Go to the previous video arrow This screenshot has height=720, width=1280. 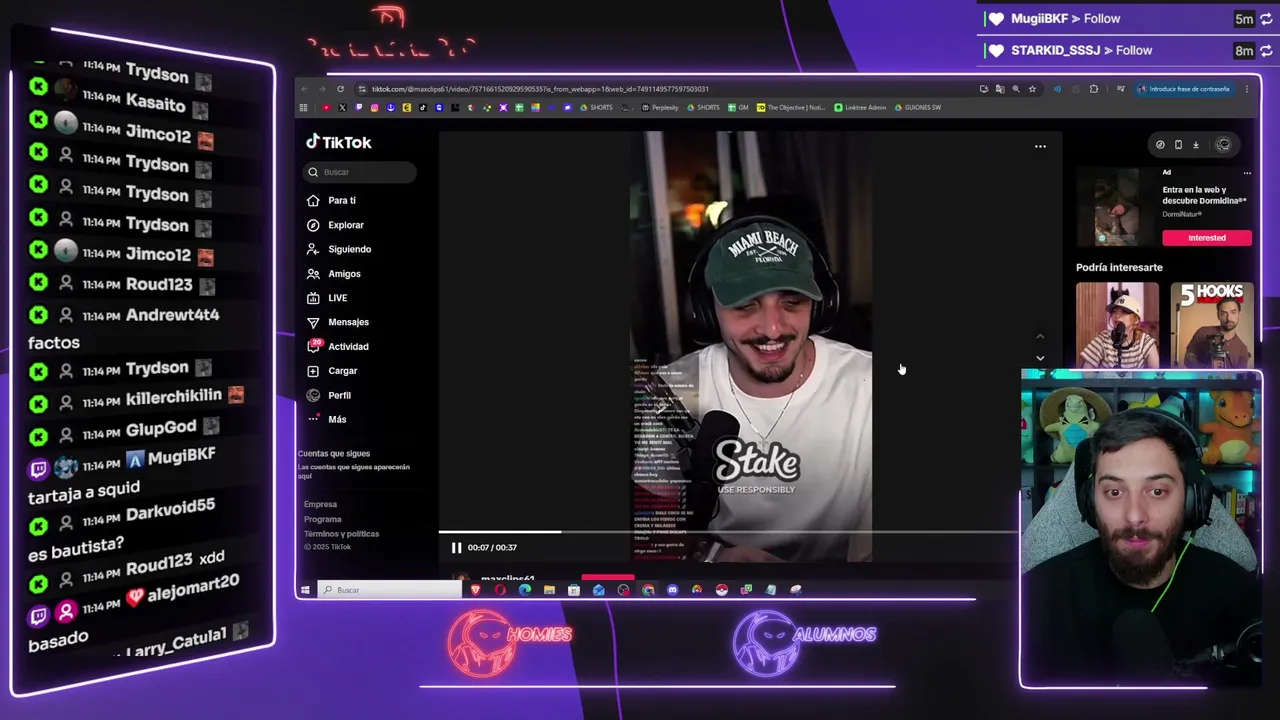[x=1040, y=337]
